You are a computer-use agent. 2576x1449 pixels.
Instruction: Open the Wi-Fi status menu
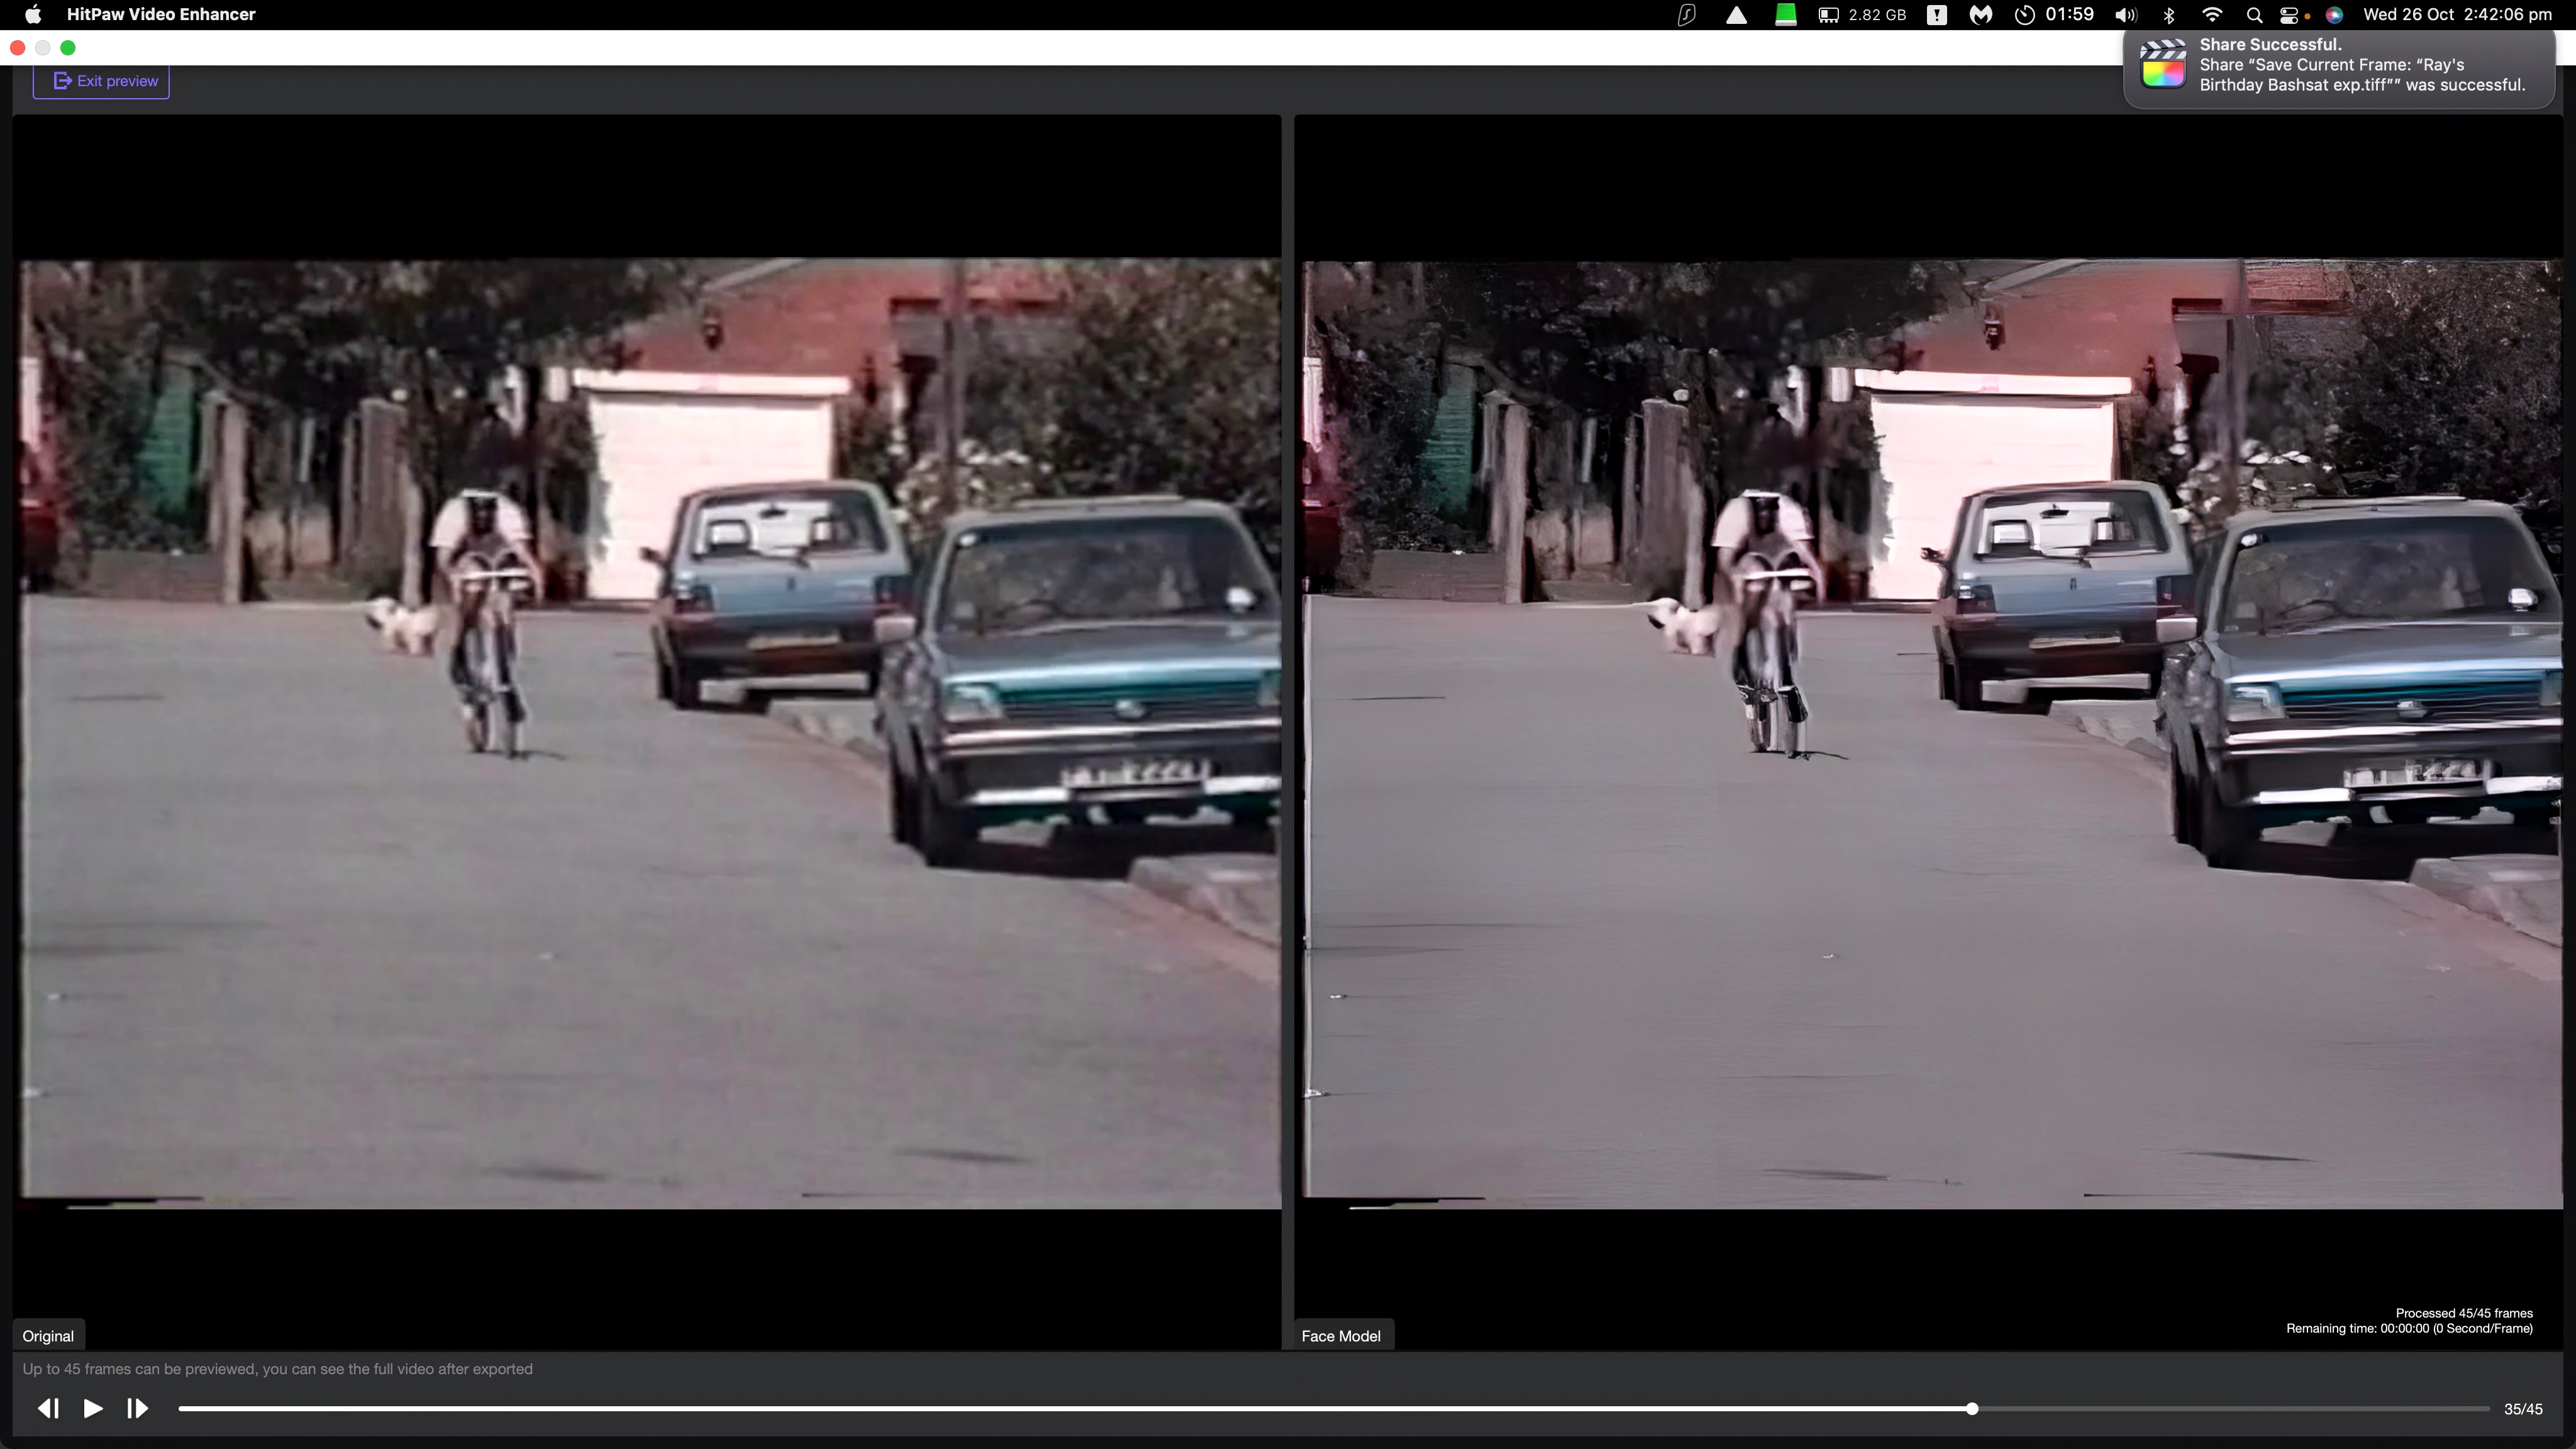[x=2212, y=14]
